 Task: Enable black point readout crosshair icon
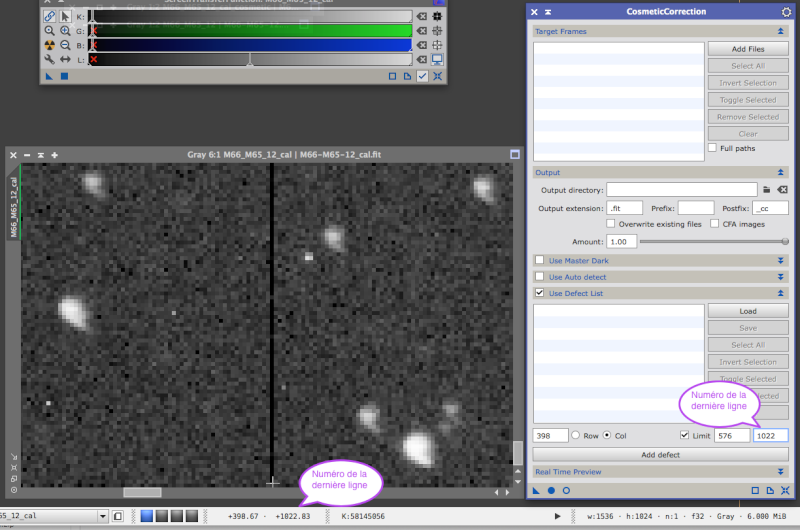tap(437, 16)
